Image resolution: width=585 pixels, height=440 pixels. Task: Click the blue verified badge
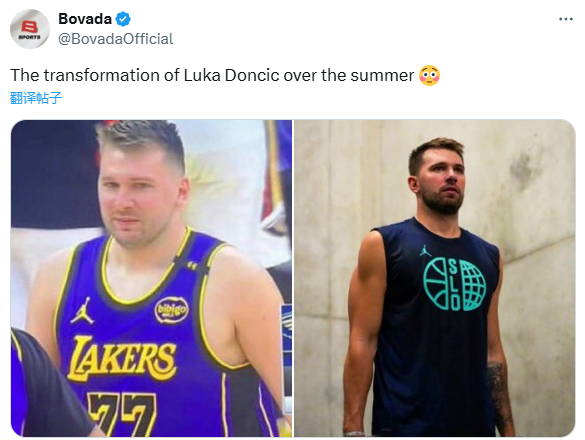pos(123,19)
